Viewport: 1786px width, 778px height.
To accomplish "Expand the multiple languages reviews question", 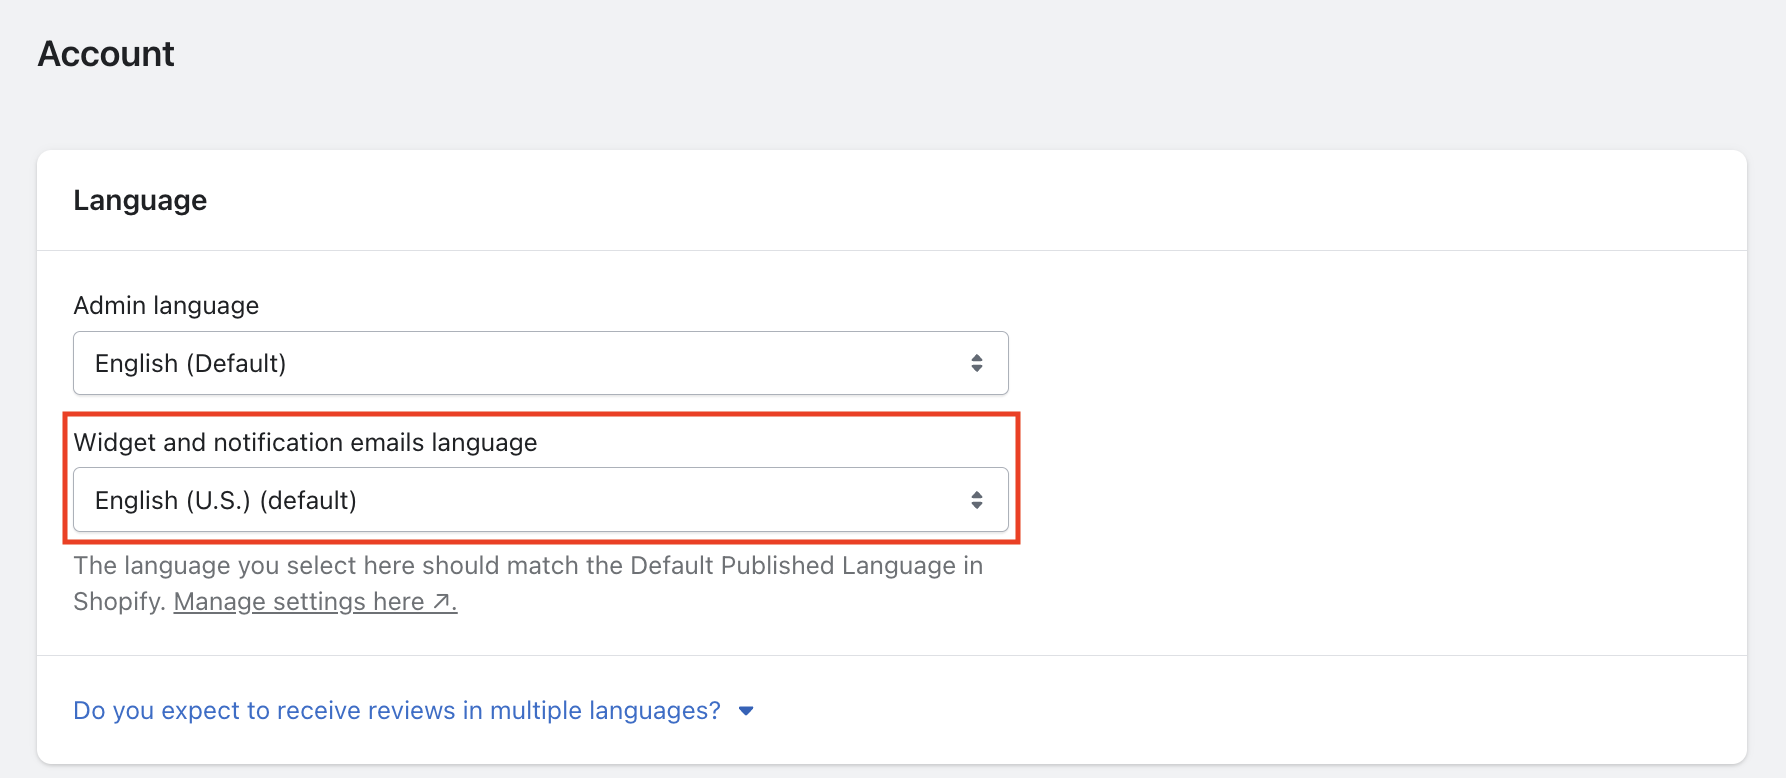I will tap(396, 711).
